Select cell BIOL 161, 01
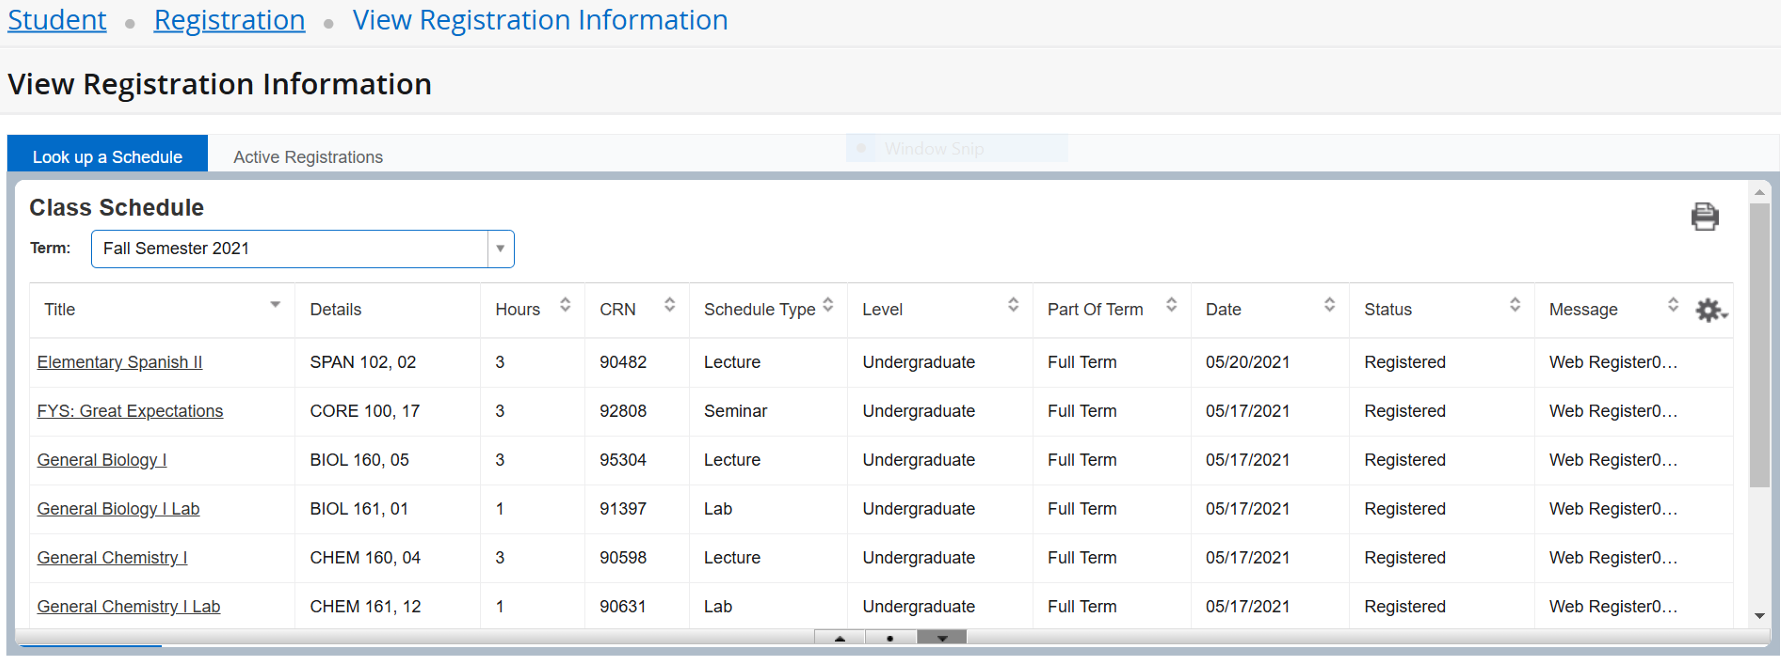Image resolution: width=1781 pixels, height=668 pixels. 359,509
